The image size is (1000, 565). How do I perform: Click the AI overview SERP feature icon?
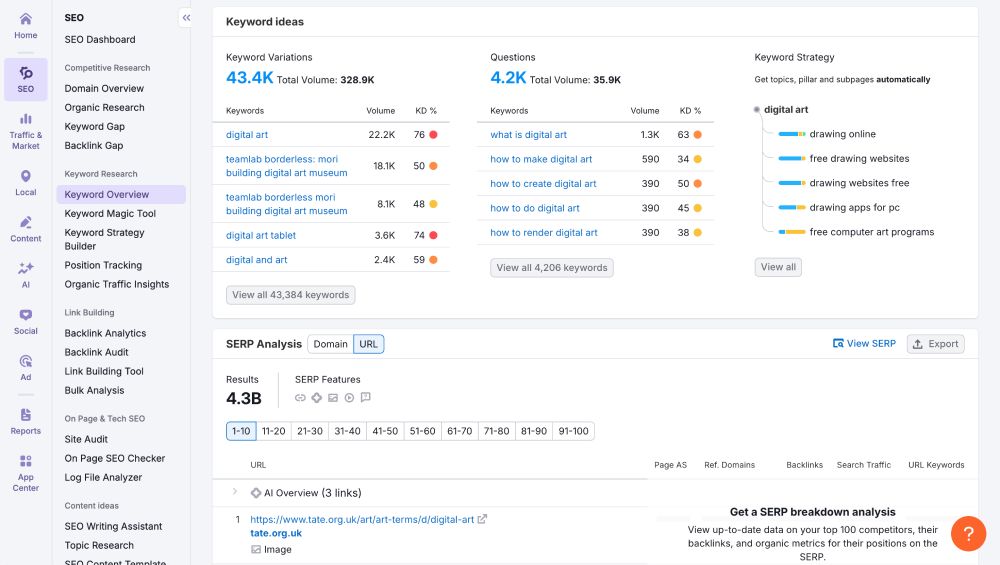point(316,398)
